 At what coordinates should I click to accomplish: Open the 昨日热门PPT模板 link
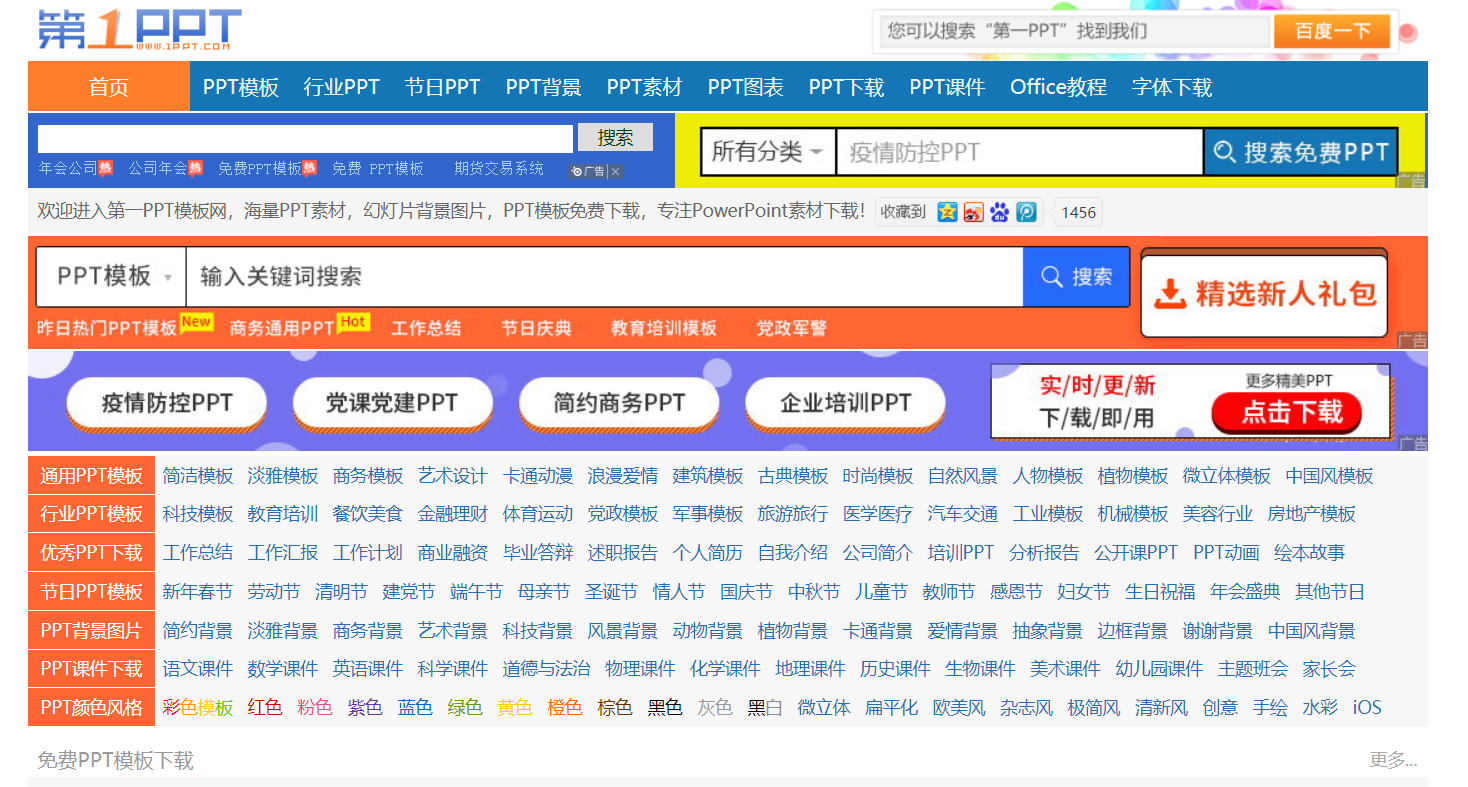pos(107,328)
